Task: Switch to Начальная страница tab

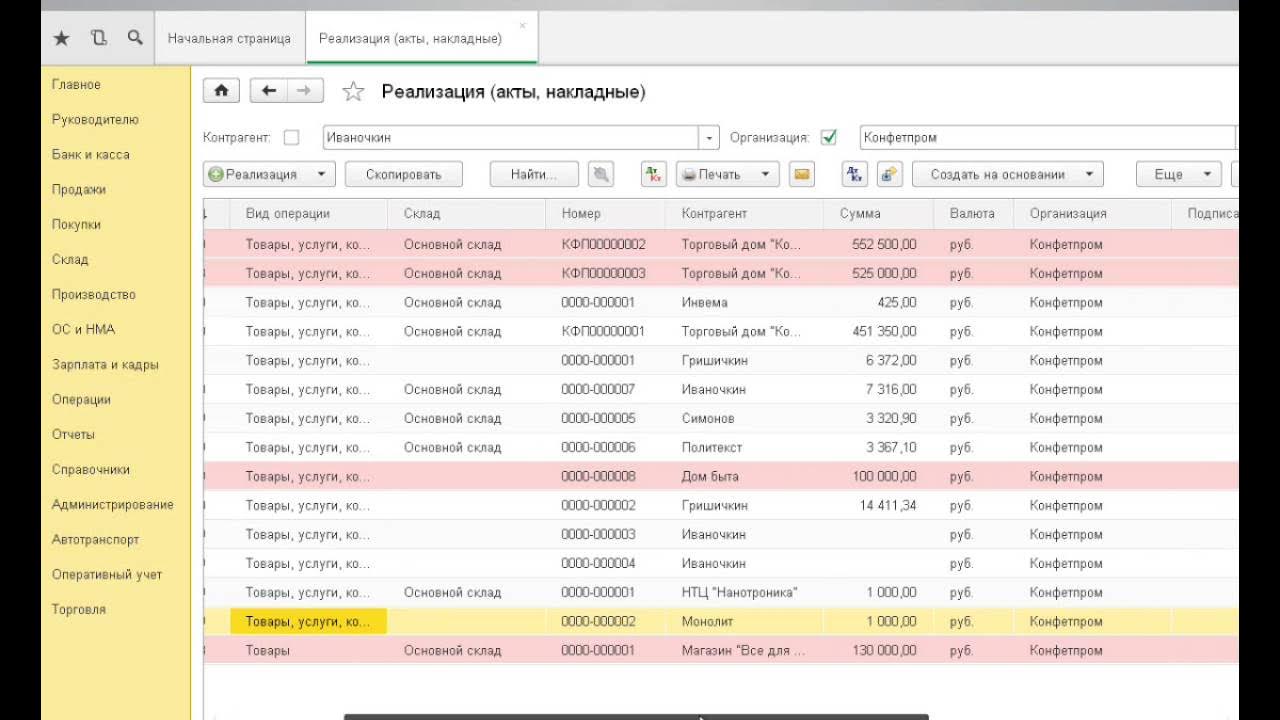Action: click(229, 38)
